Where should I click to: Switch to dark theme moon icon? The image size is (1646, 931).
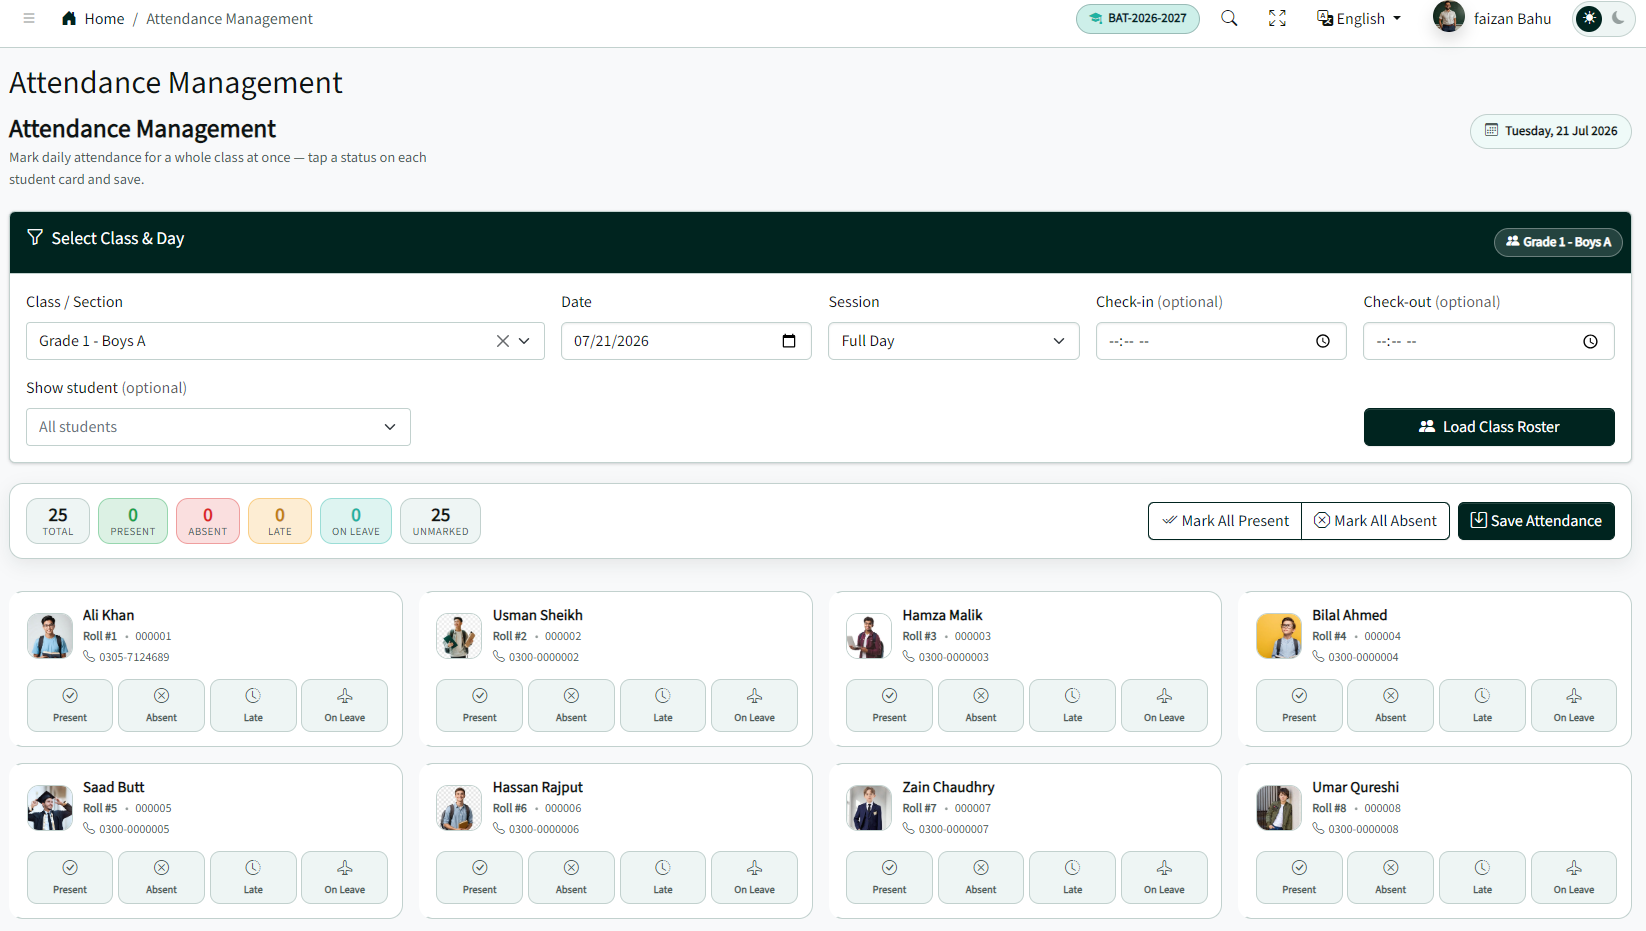tap(1618, 18)
